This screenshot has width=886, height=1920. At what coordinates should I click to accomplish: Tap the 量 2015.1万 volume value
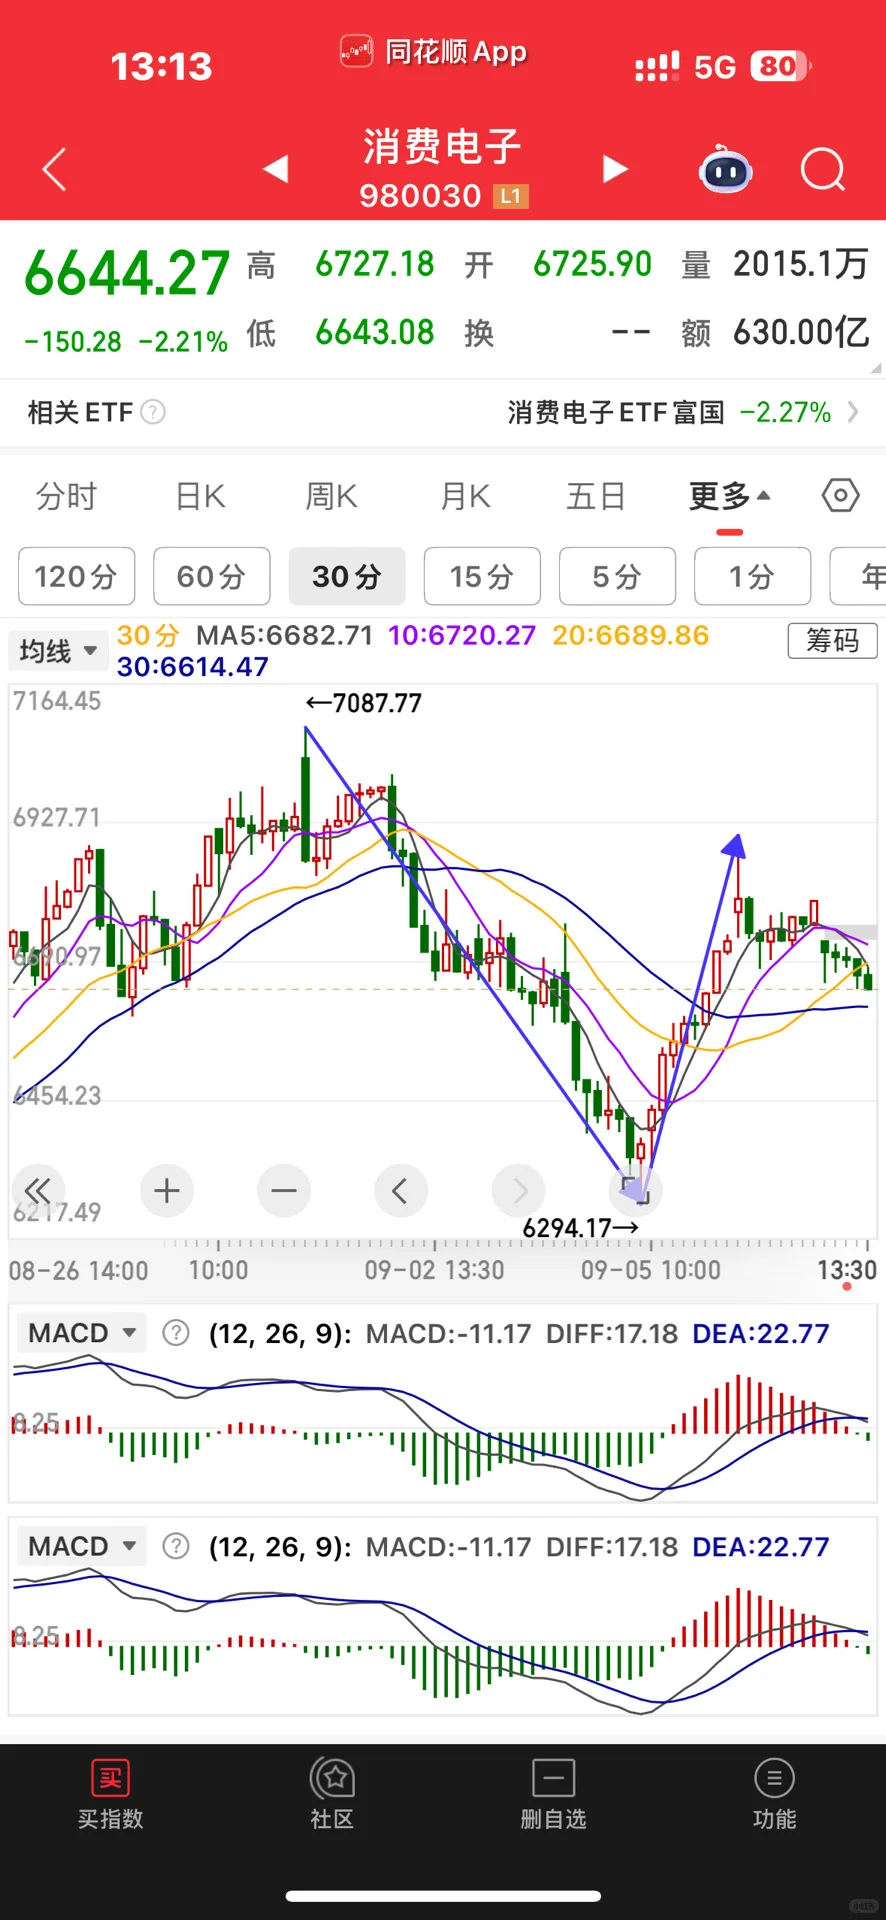(x=775, y=264)
